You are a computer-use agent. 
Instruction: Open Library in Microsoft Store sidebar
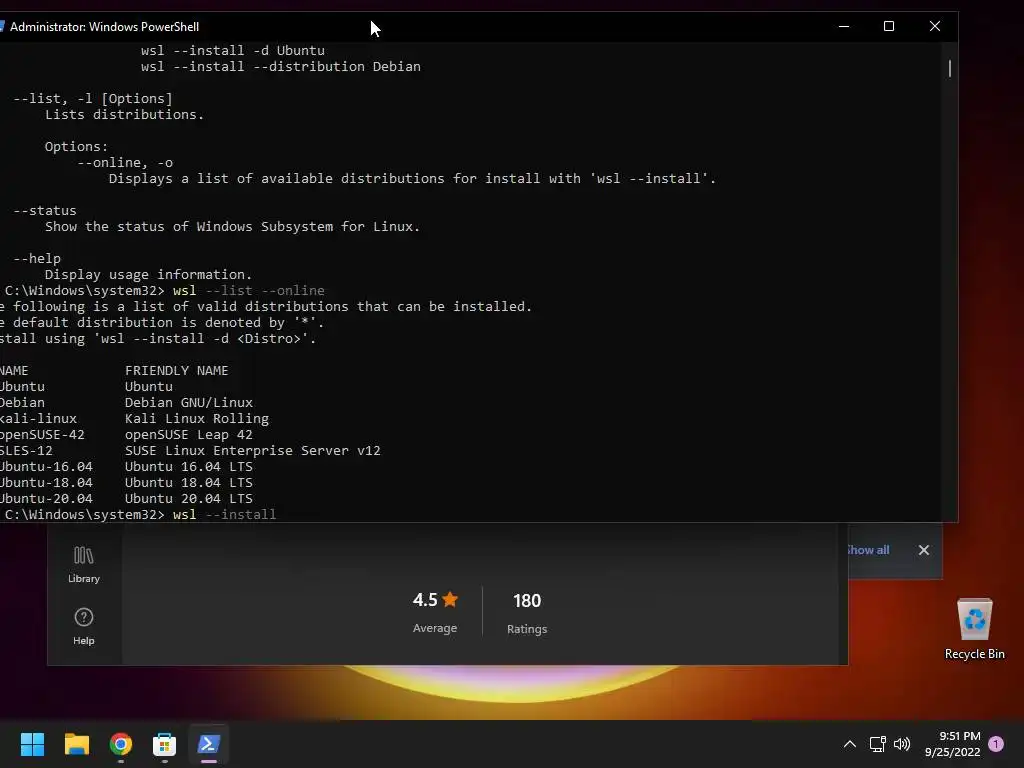[x=84, y=564]
